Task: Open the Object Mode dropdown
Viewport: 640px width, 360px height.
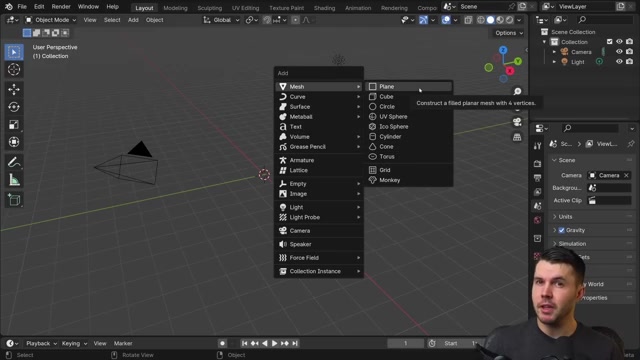Action: click(51, 20)
